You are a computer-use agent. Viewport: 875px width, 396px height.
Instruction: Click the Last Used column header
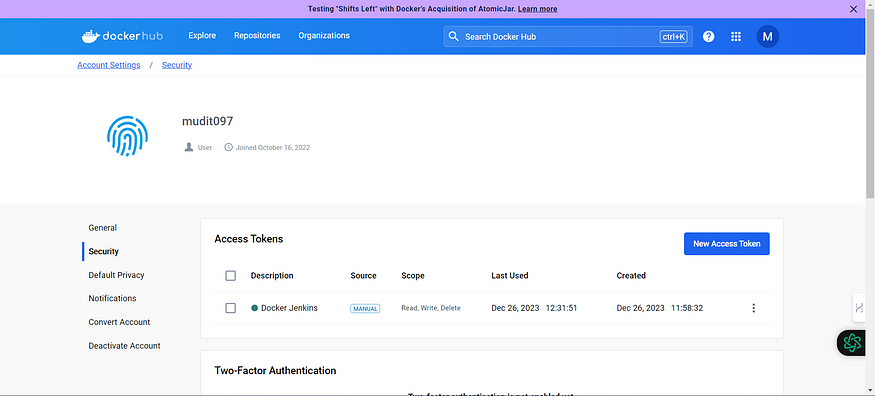click(x=509, y=276)
